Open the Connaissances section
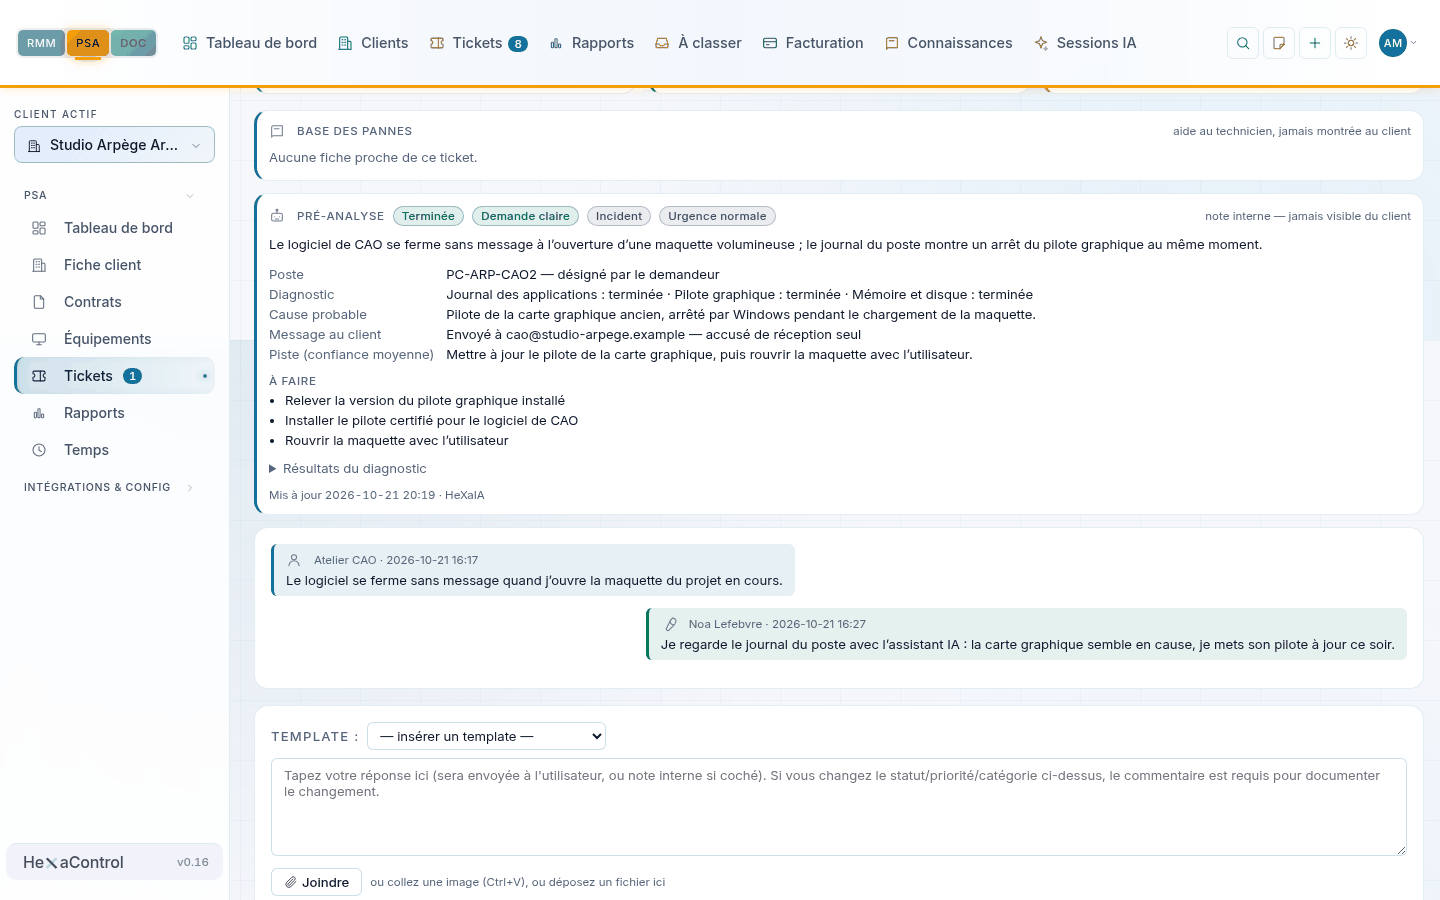The height and width of the screenshot is (900, 1440). (949, 43)
